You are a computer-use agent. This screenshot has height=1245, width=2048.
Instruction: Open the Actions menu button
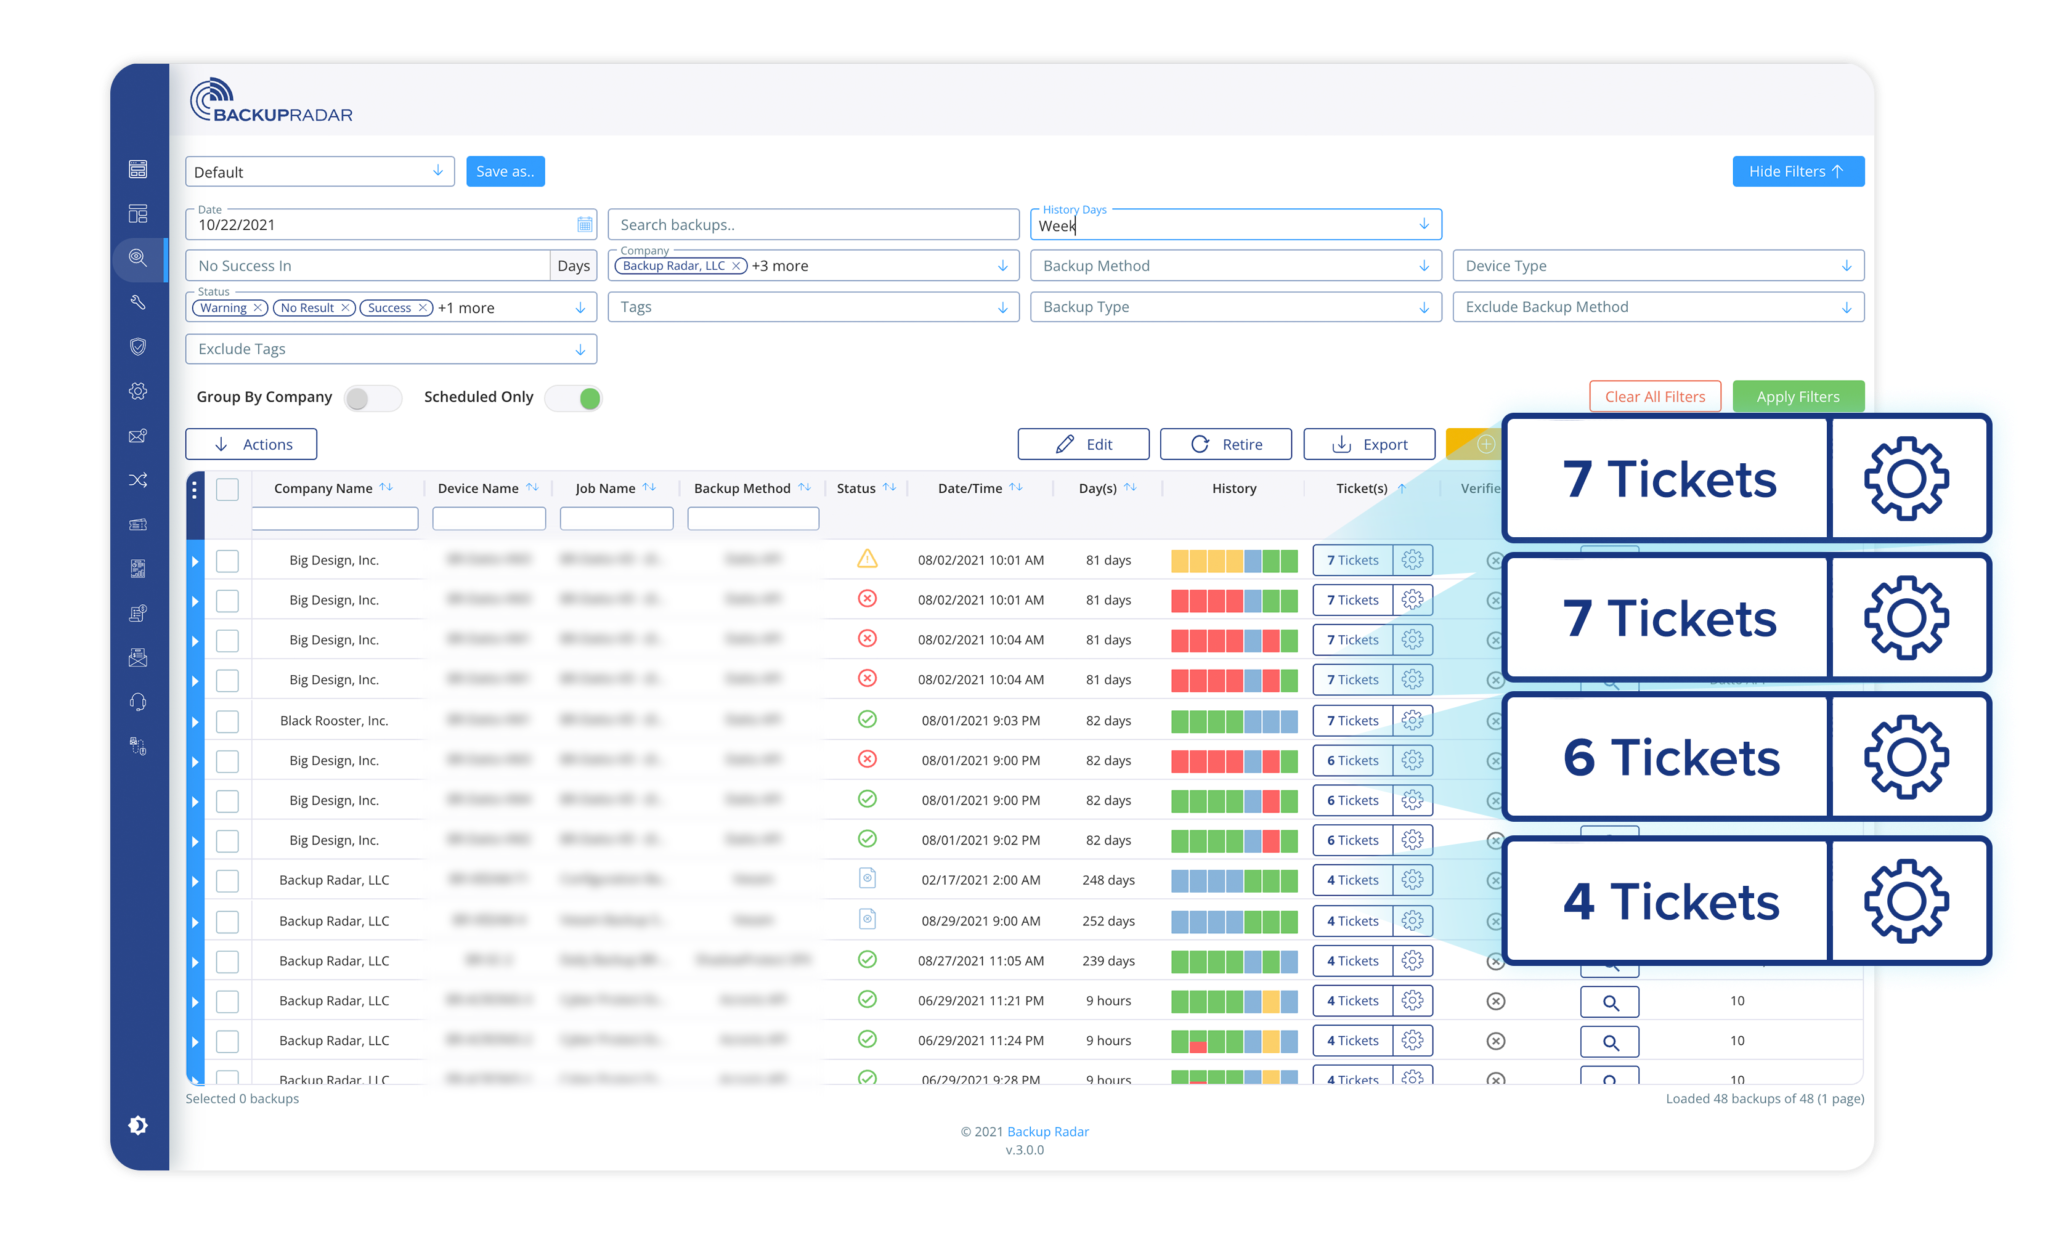point(251,444)
